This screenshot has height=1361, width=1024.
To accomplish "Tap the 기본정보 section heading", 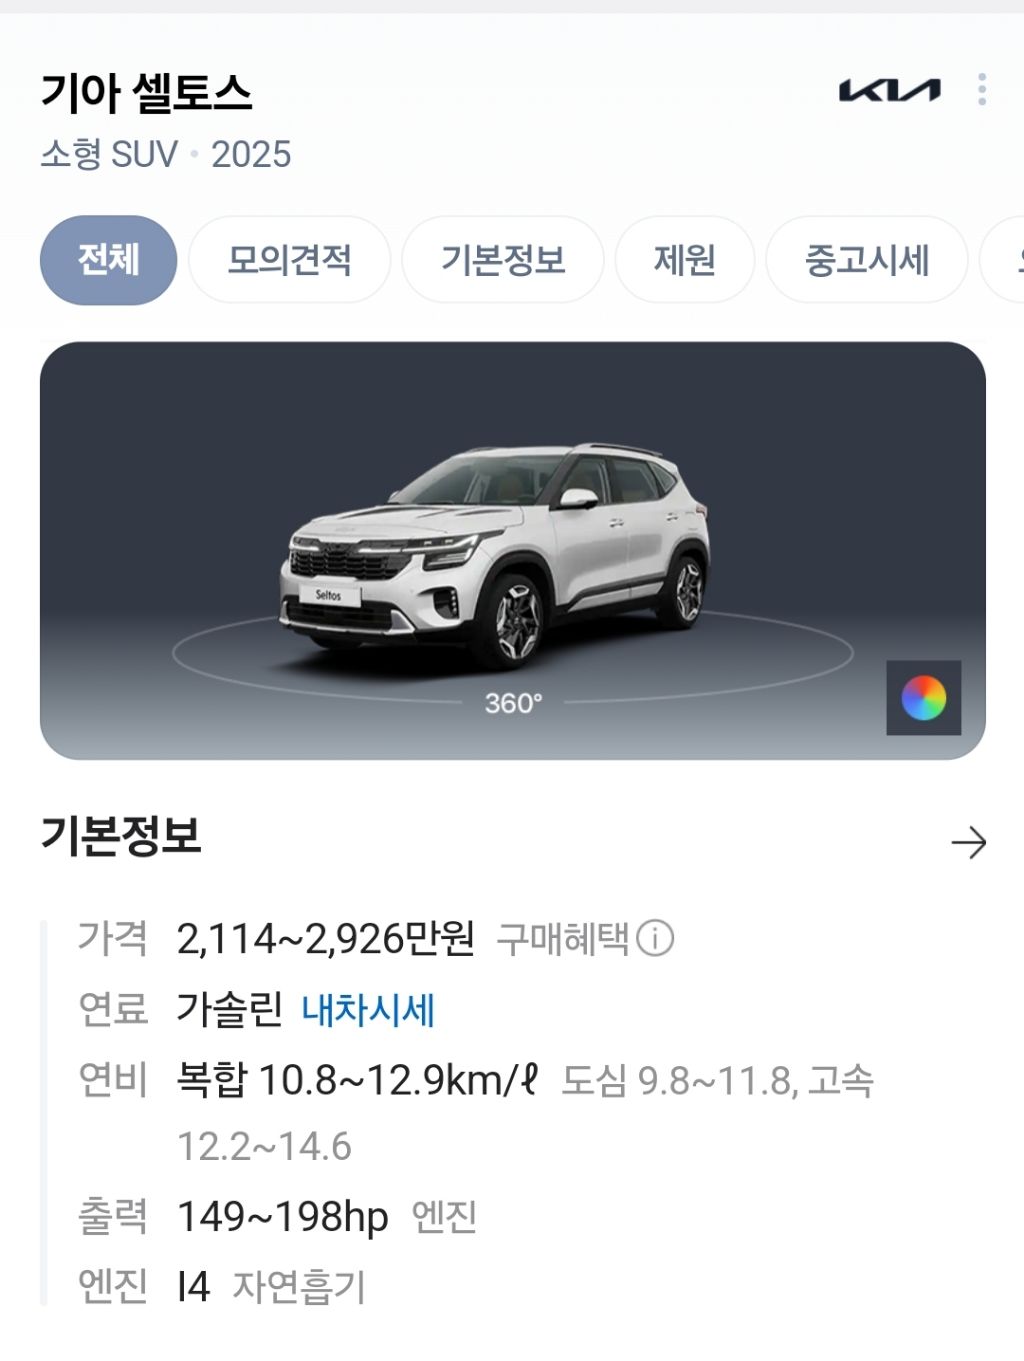I will pyautogui.click(x=121, y=835).
